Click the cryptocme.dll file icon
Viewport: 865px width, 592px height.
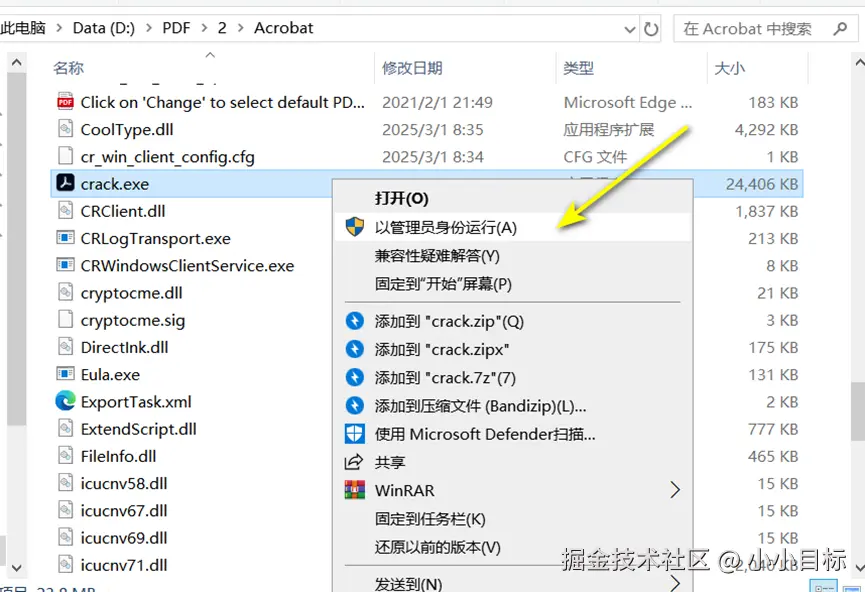(65, 292)
